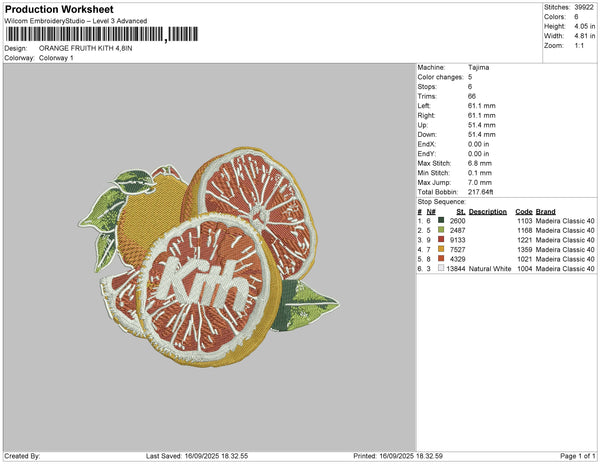
Task: Click stitch count '13844' in stop 6
Action: pos(456,269)
